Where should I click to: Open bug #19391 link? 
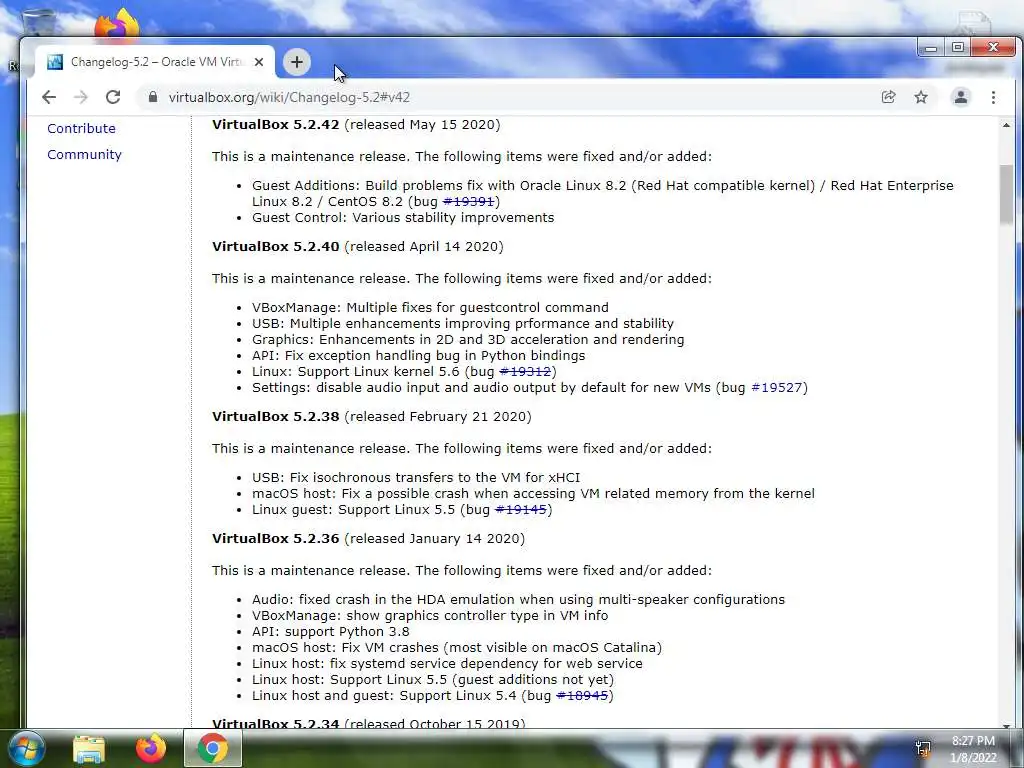click(468, 202)
